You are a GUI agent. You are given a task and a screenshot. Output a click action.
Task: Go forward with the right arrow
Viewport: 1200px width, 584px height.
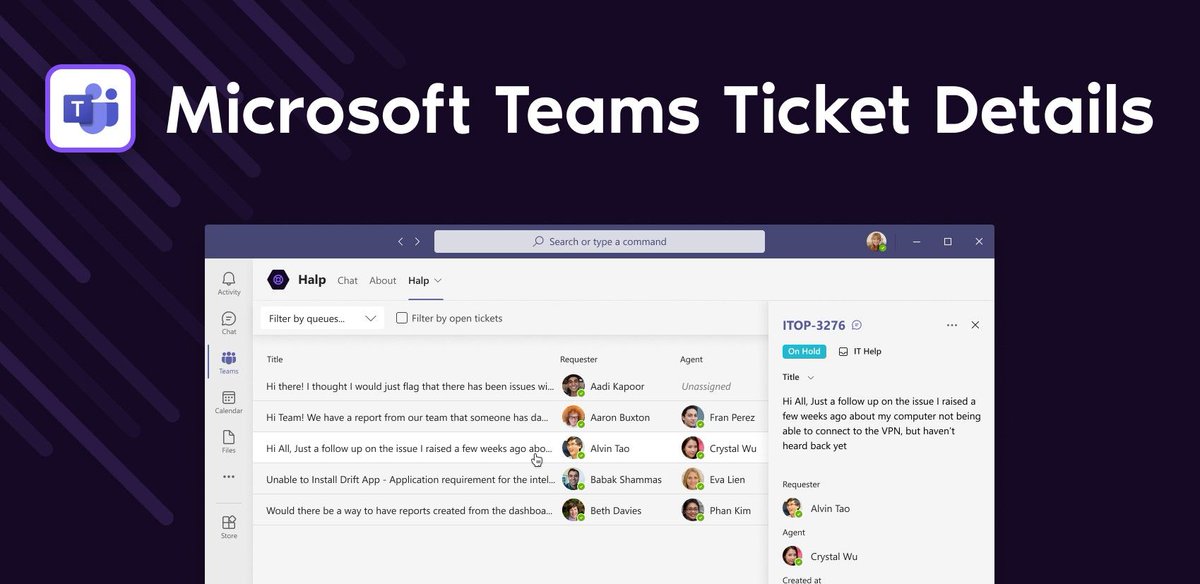417,242
